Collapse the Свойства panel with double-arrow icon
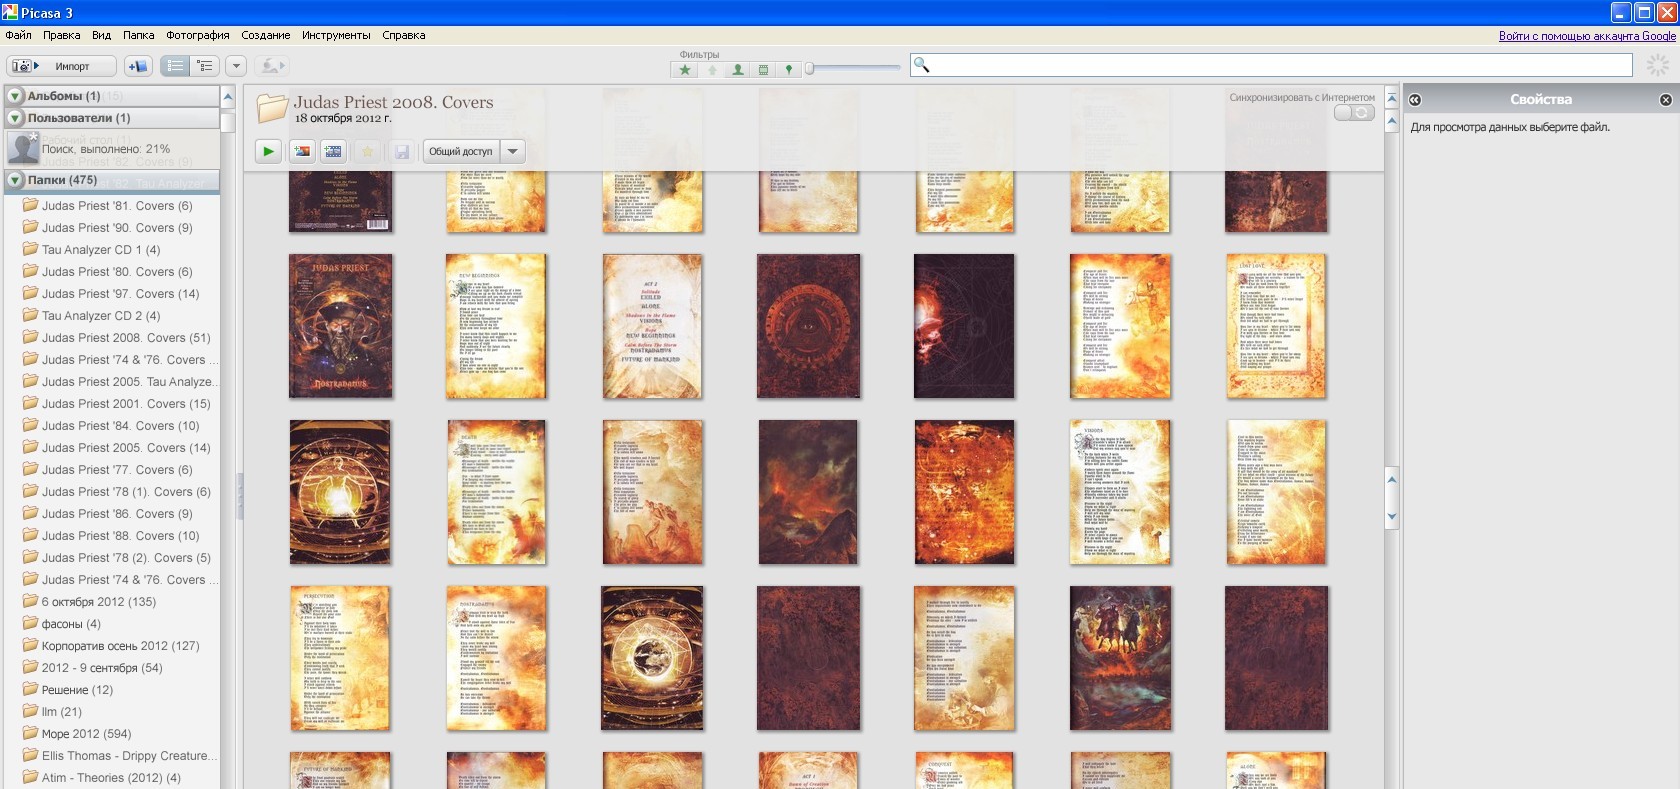 tap(1415, 100)
